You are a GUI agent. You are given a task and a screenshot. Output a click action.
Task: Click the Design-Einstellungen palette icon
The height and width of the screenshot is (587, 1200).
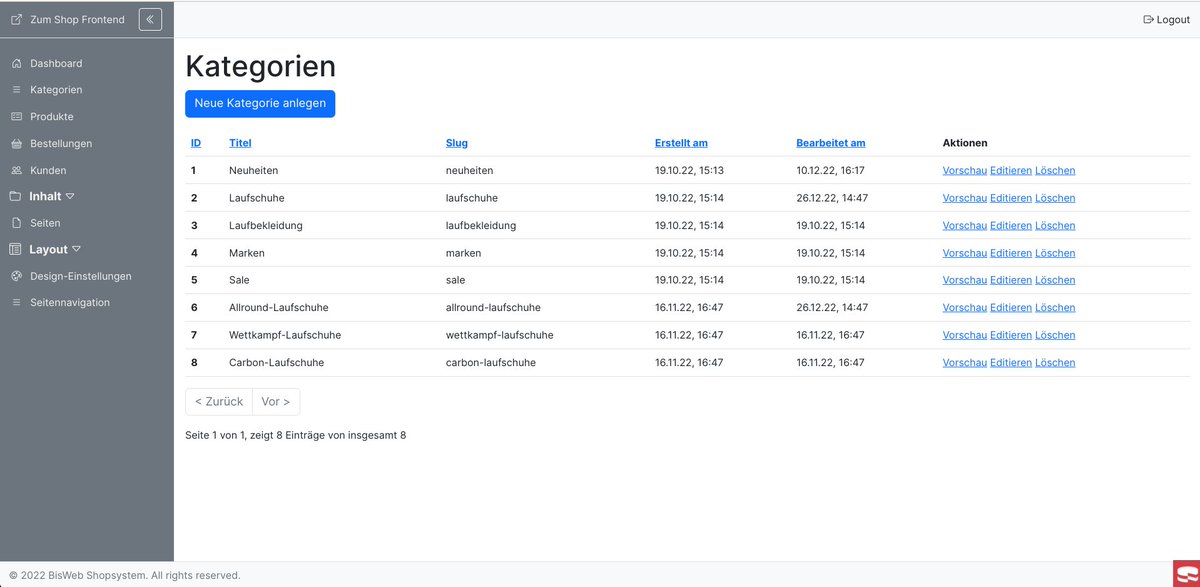click(x=16, y=276)
